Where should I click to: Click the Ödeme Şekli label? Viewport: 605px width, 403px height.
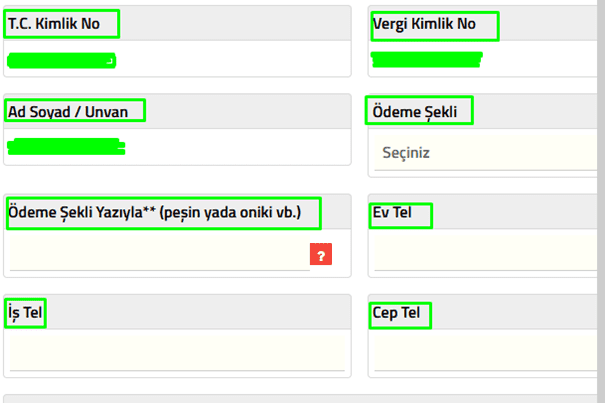420,112
